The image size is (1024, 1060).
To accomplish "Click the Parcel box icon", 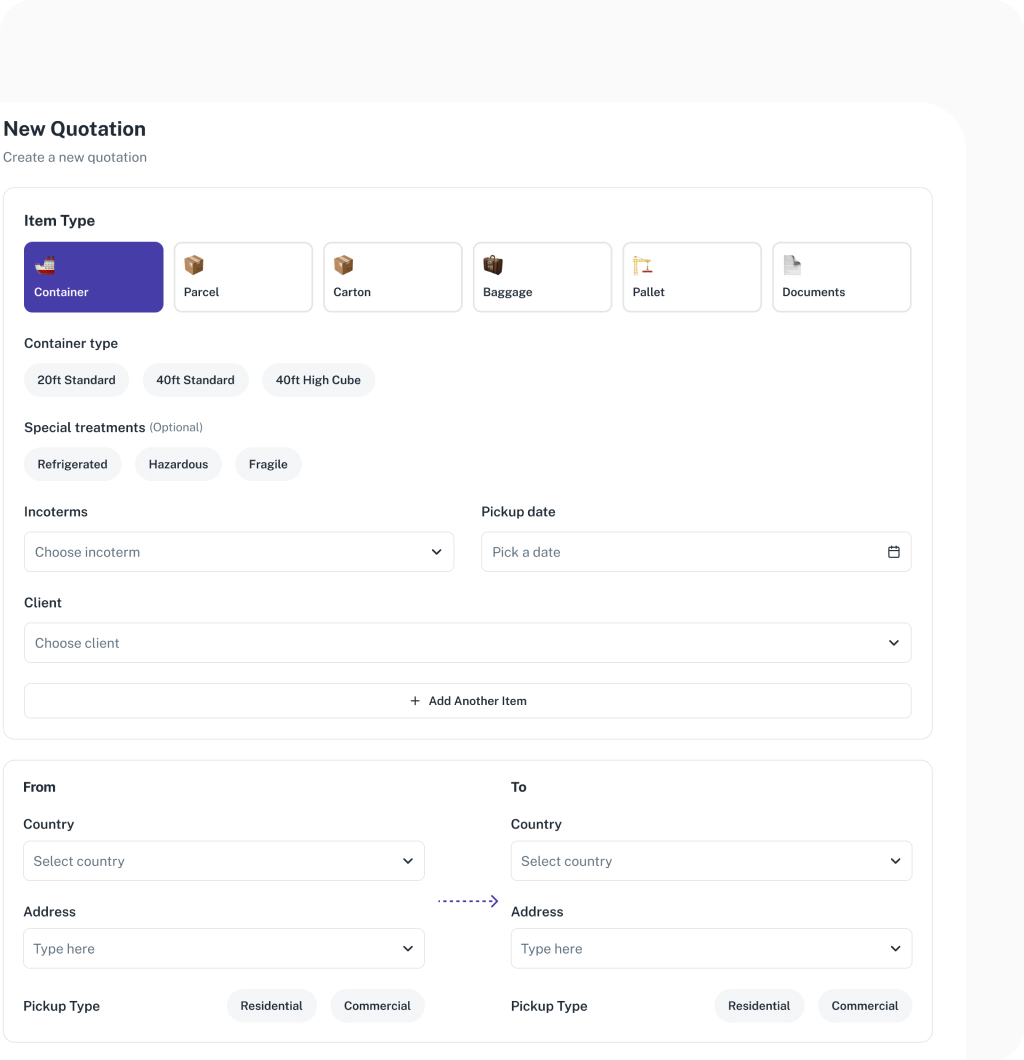I will click(x=194, y=264).
